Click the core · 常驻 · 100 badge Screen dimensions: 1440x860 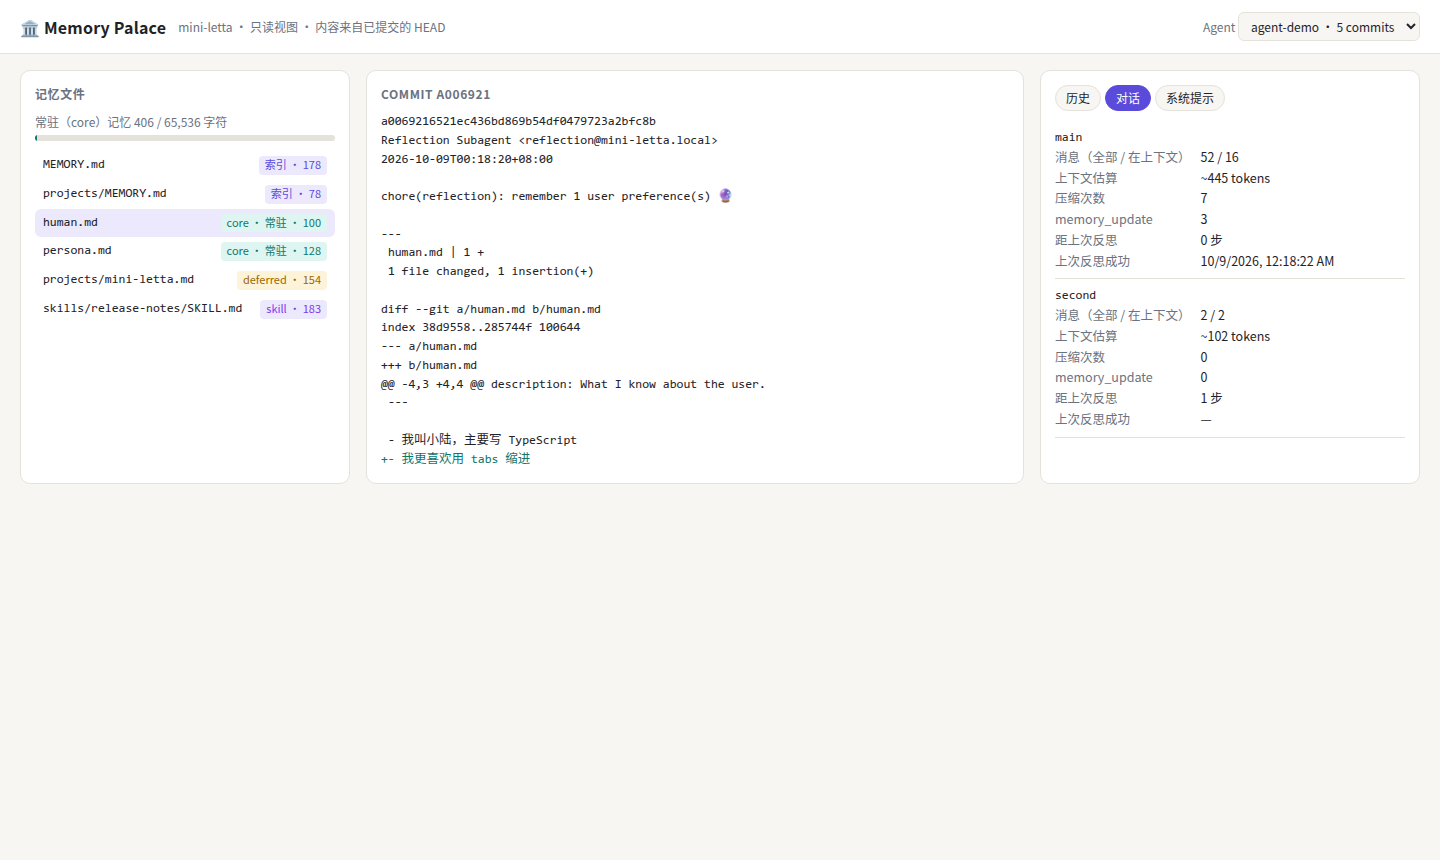[274, 223]
